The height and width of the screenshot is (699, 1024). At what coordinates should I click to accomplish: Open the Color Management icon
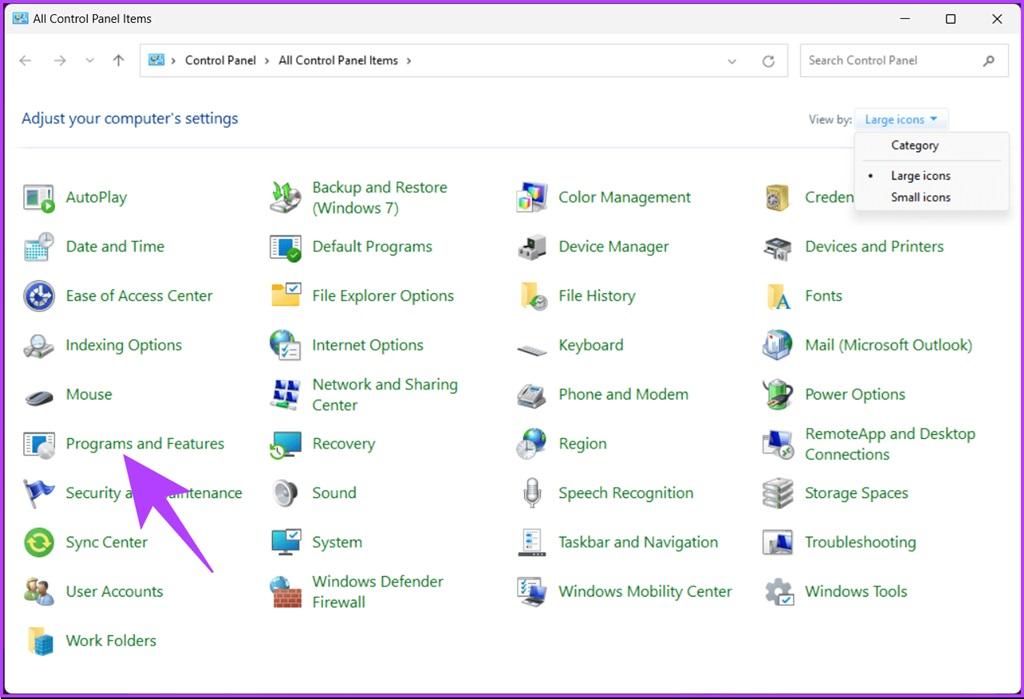(532, 197)
